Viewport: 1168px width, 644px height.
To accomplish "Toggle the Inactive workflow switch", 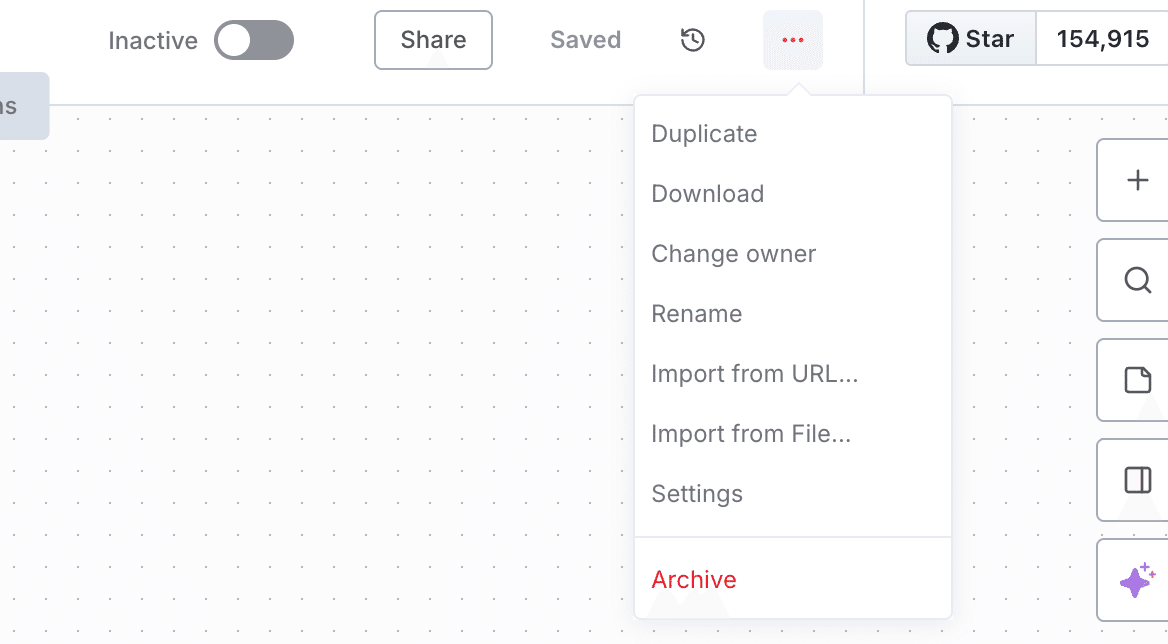I will pos(254,40).
